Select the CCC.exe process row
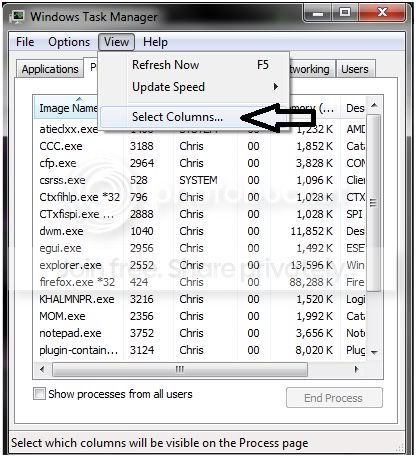 [x=200, y=146]
